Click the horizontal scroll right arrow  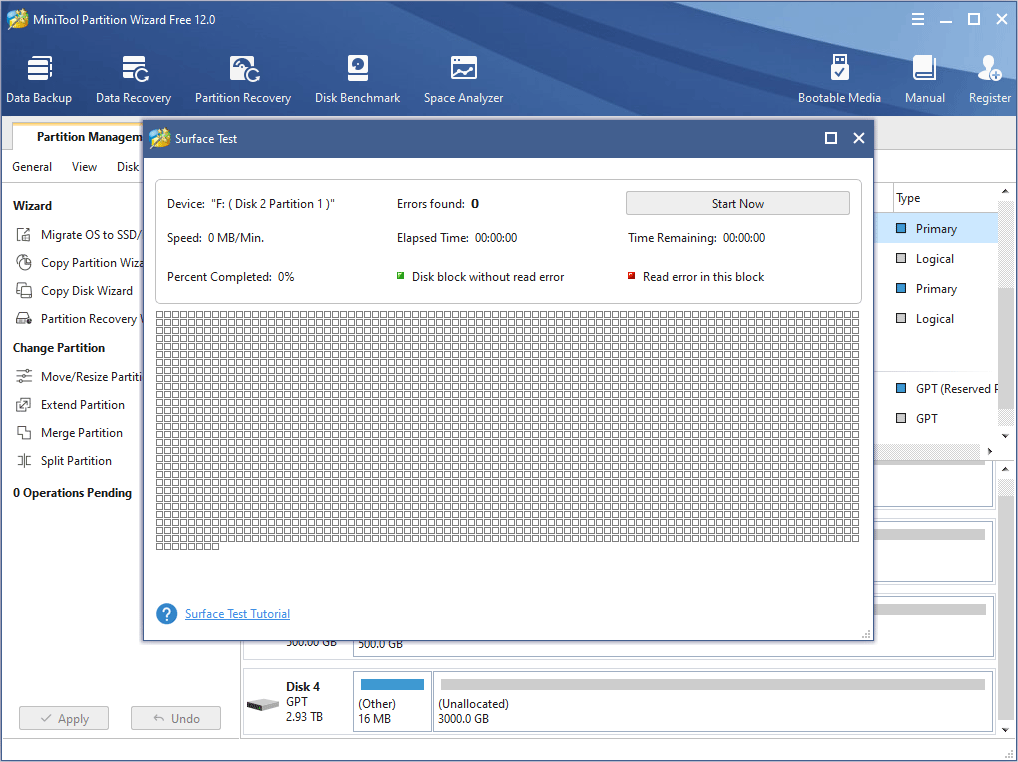990,451
